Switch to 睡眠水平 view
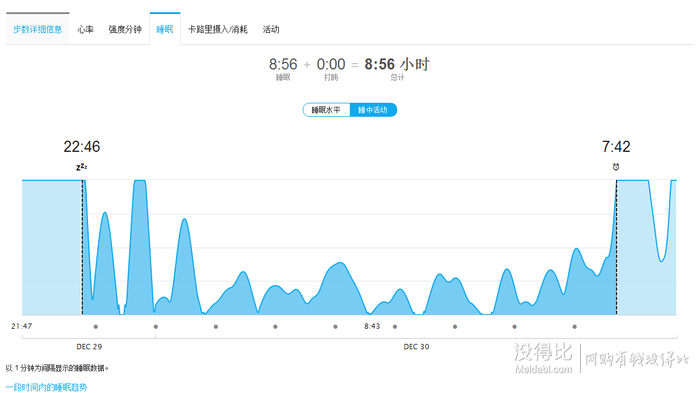700x393 pixels. [326, 110]
